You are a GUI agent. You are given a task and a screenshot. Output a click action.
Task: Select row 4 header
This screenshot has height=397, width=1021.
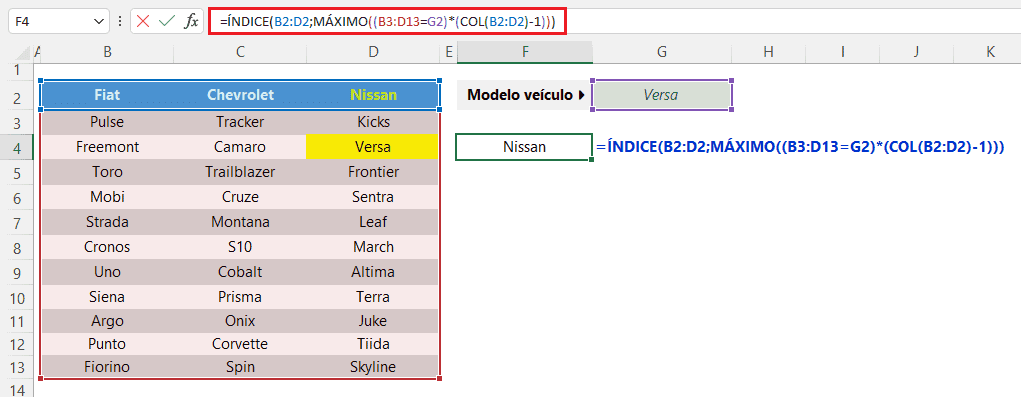pos(16,148)
